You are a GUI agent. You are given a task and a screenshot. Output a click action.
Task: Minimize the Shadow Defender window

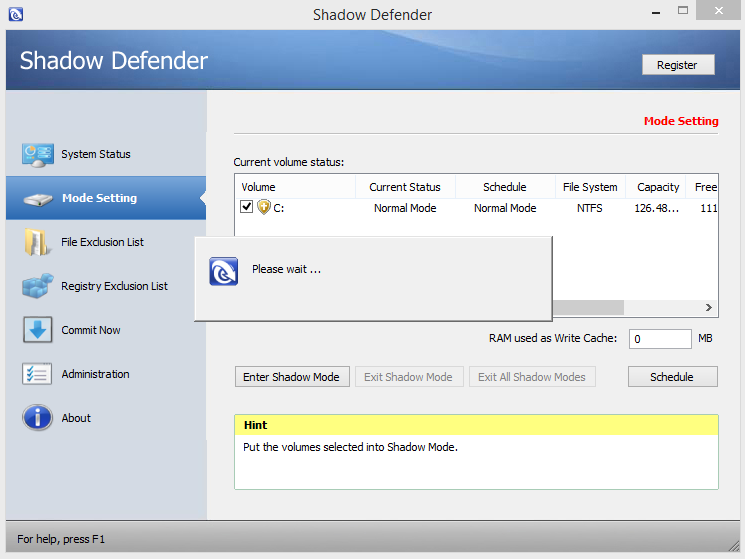[x=656, y=12]
